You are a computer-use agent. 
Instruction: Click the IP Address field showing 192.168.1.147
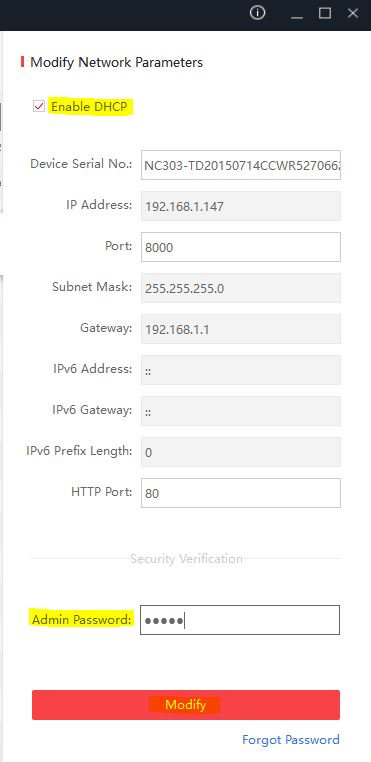(x=241, y=206)
